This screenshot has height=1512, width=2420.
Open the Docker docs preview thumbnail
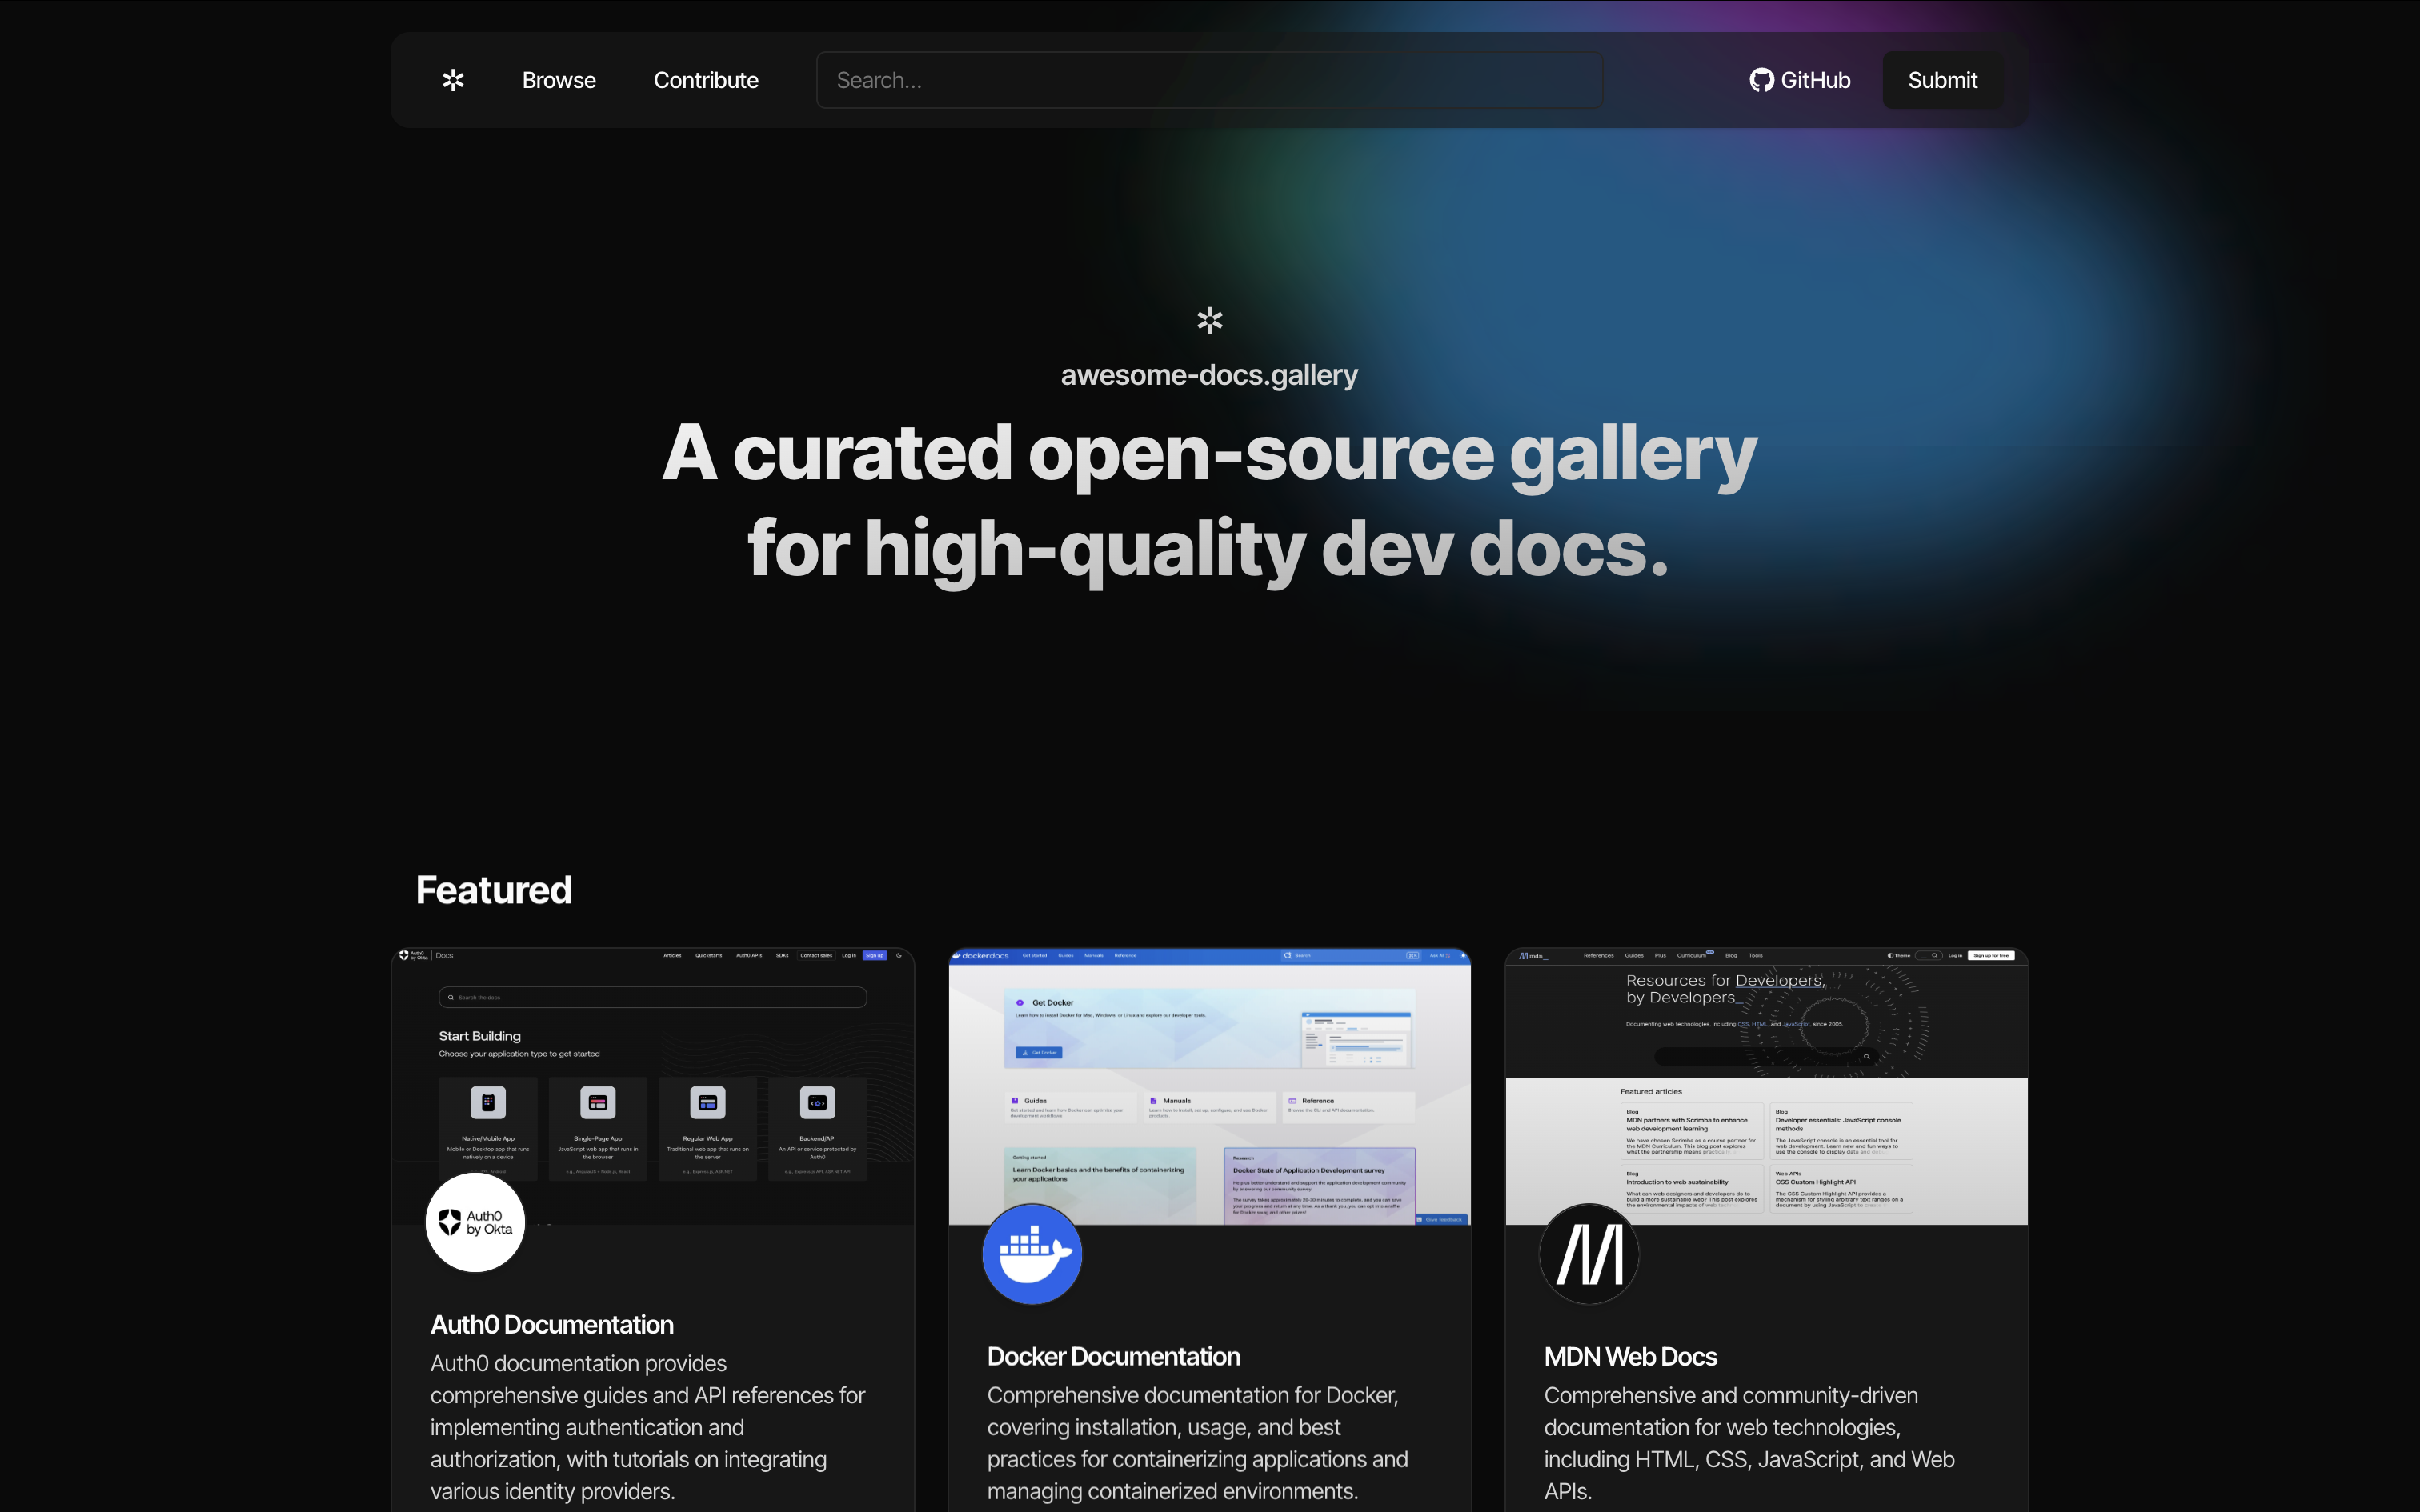1210,1086
